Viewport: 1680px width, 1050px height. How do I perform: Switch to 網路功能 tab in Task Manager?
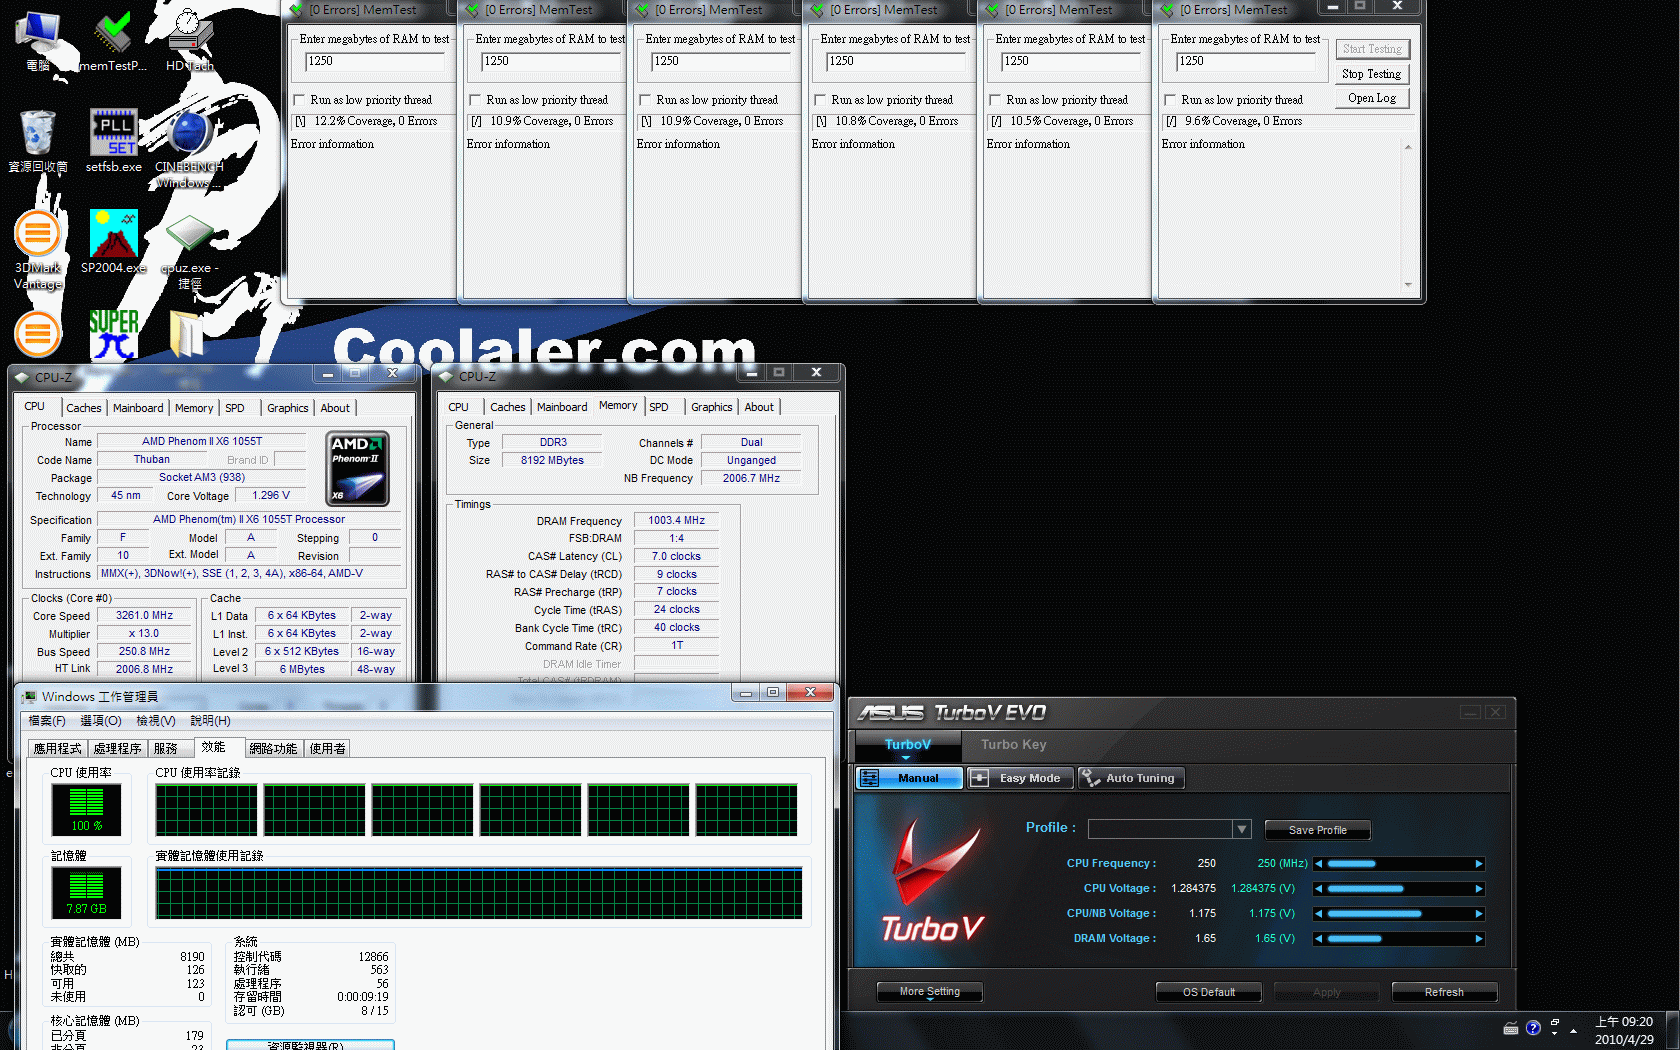tap(273, 749)
